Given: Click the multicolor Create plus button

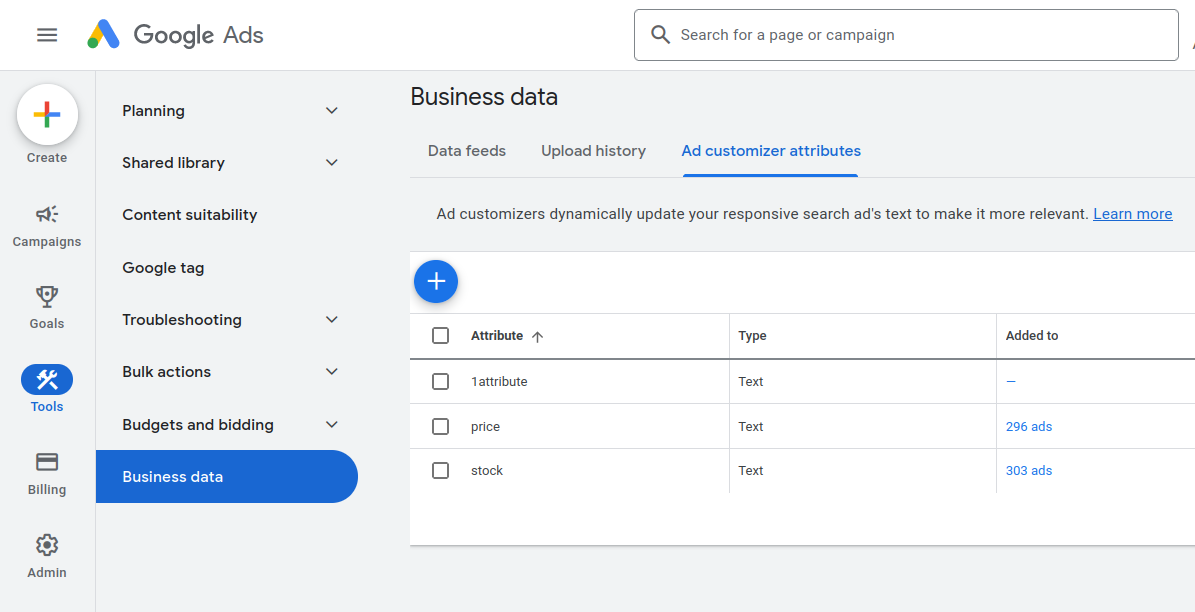Looking at the screenshot, I should (47, 115).
